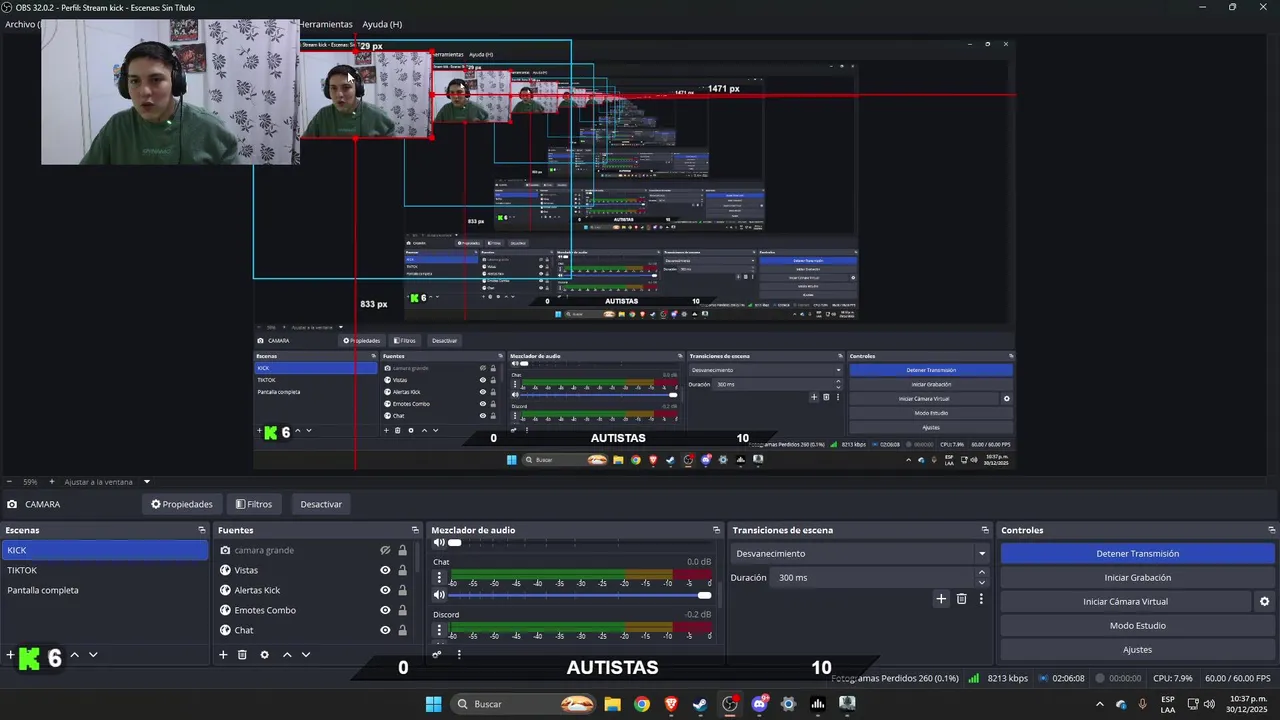
Task: Pop out the Fuentes dock
Action: coord(415,530)
